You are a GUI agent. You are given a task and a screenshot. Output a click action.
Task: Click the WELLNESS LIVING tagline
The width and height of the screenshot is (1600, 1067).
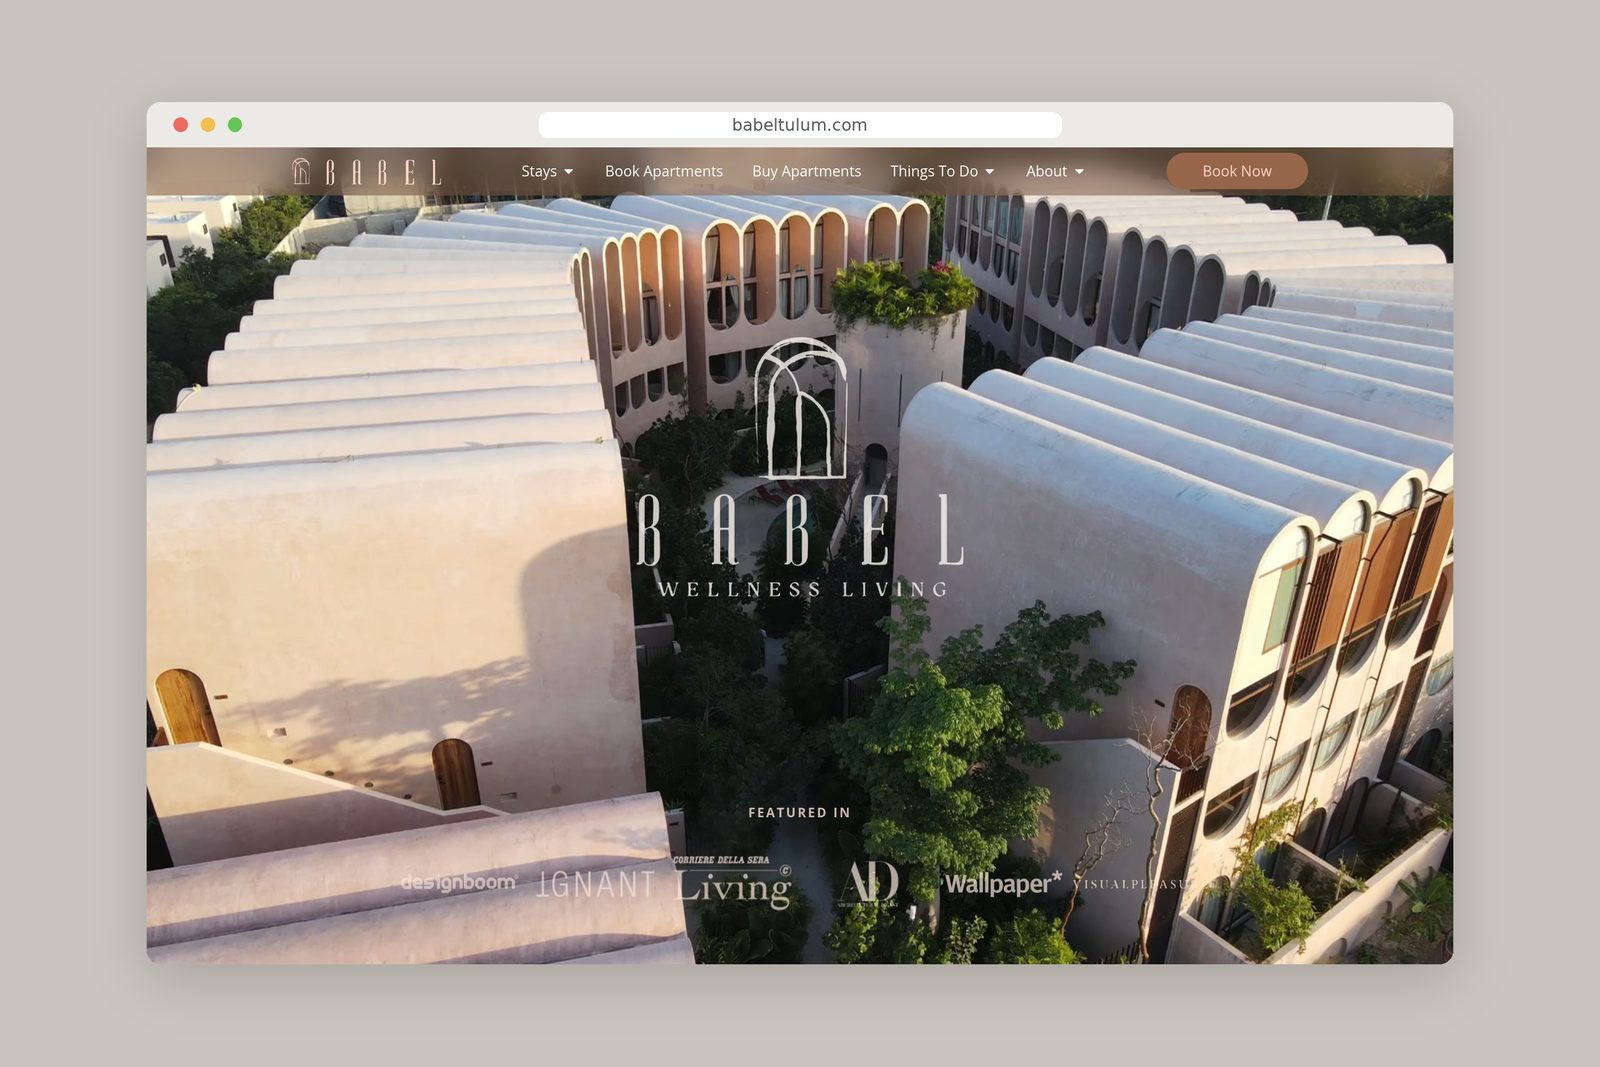(x=803, y=589)
